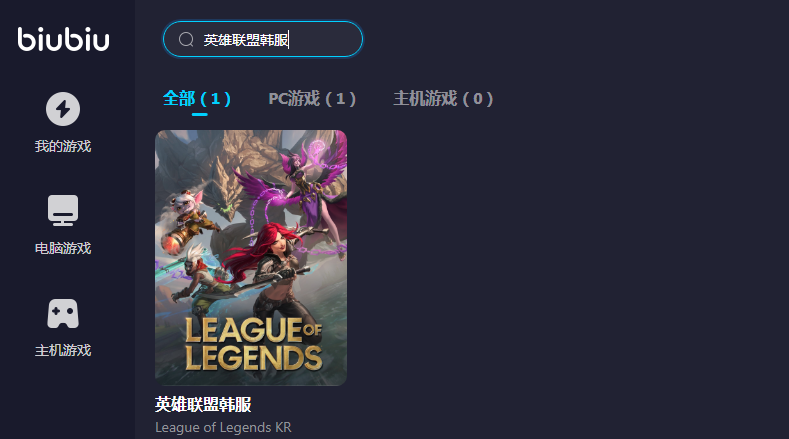The width and height of the screenshot is (789, 439).
Task: Click the blue underline beneath 全部 tab
Action: 199,114
